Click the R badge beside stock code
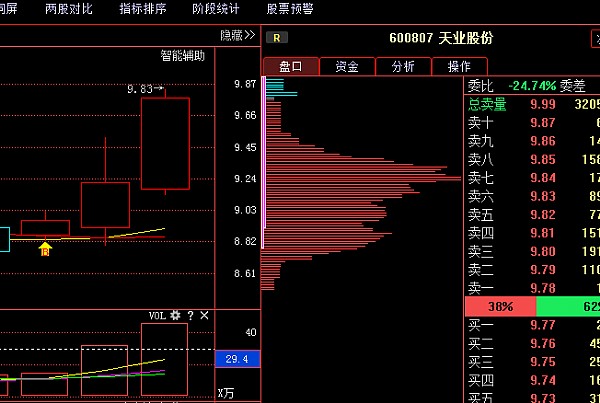The image size is (600, 403). [x=277, y=38]
